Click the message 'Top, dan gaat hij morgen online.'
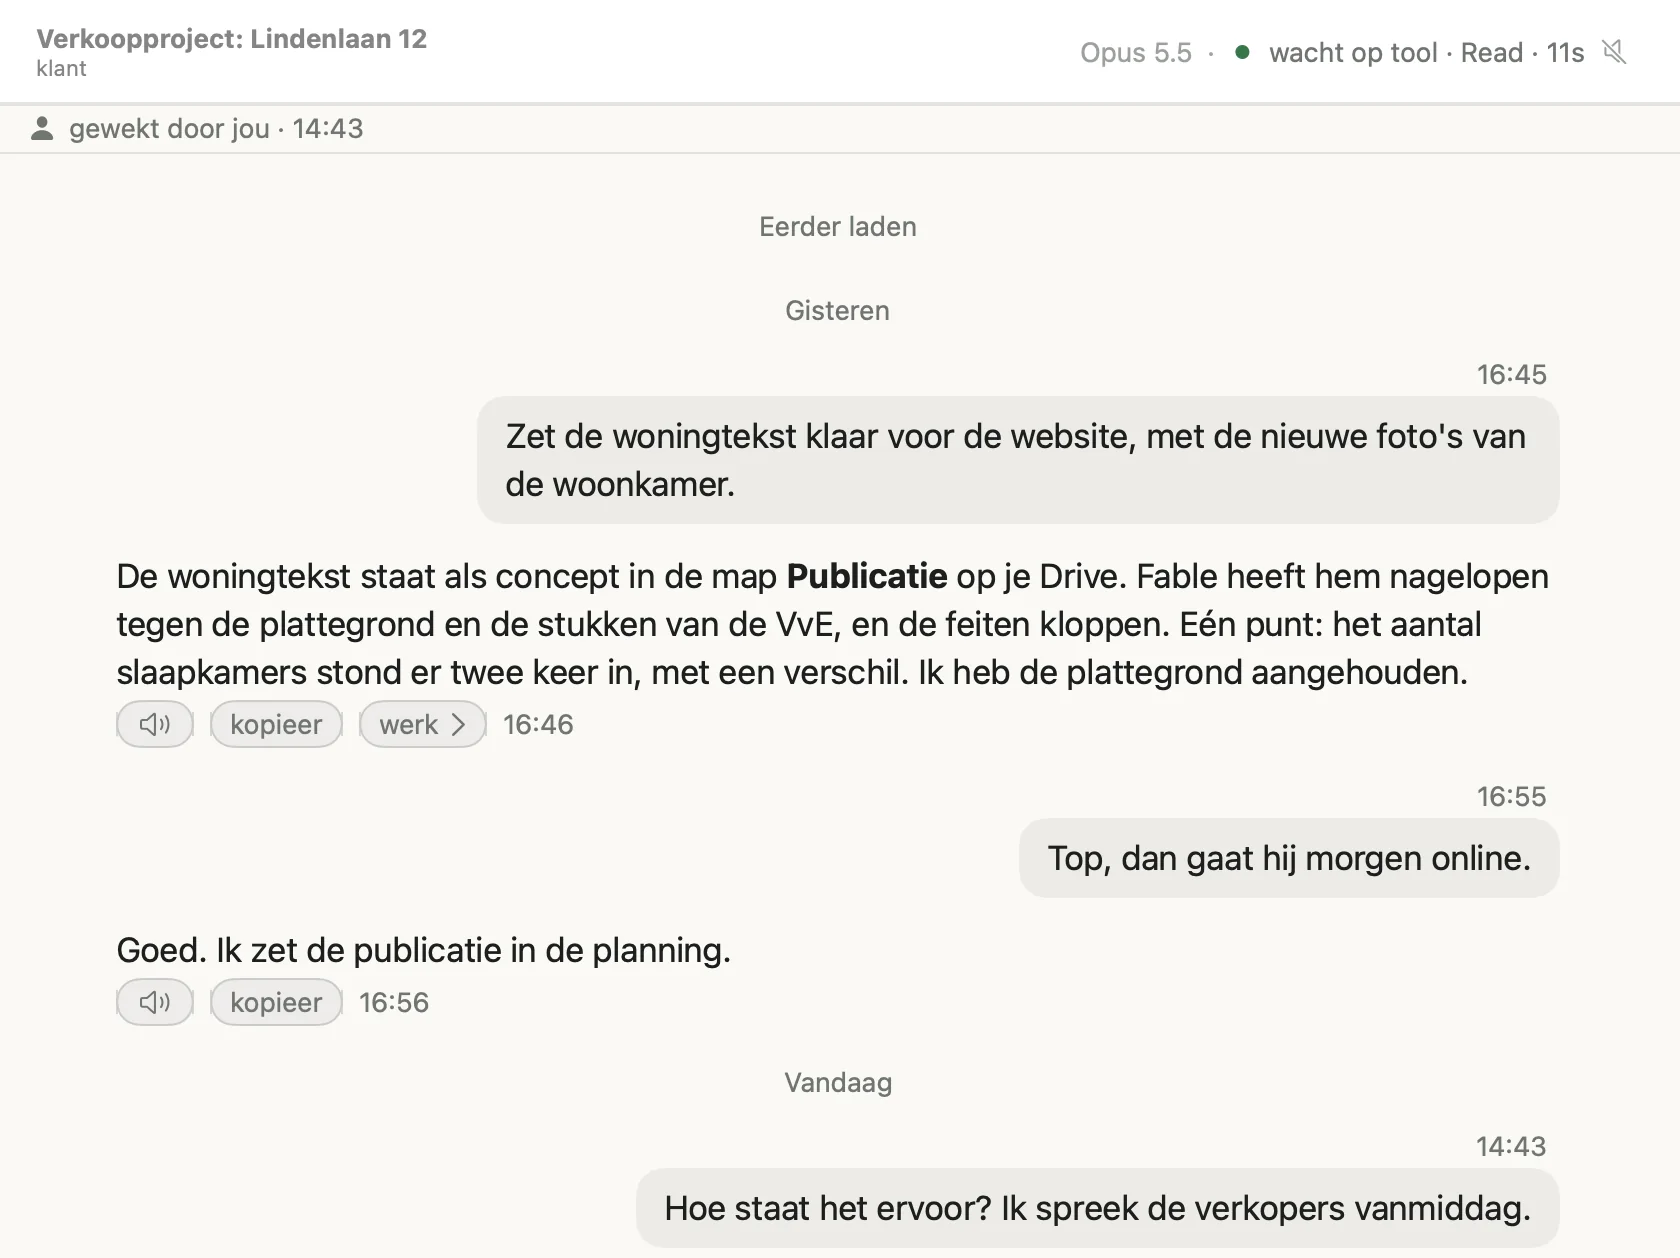 point(1289,858)
